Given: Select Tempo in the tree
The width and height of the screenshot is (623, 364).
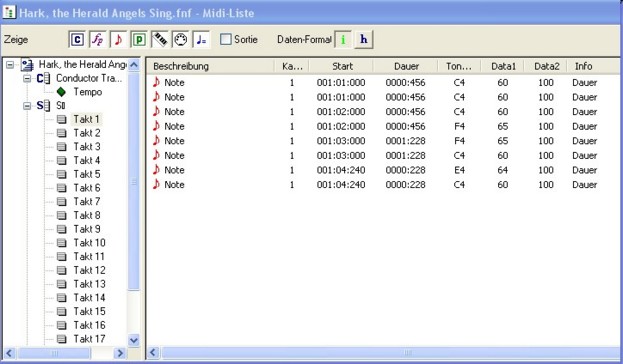Looking at the screenshot, I should point(88,92).
